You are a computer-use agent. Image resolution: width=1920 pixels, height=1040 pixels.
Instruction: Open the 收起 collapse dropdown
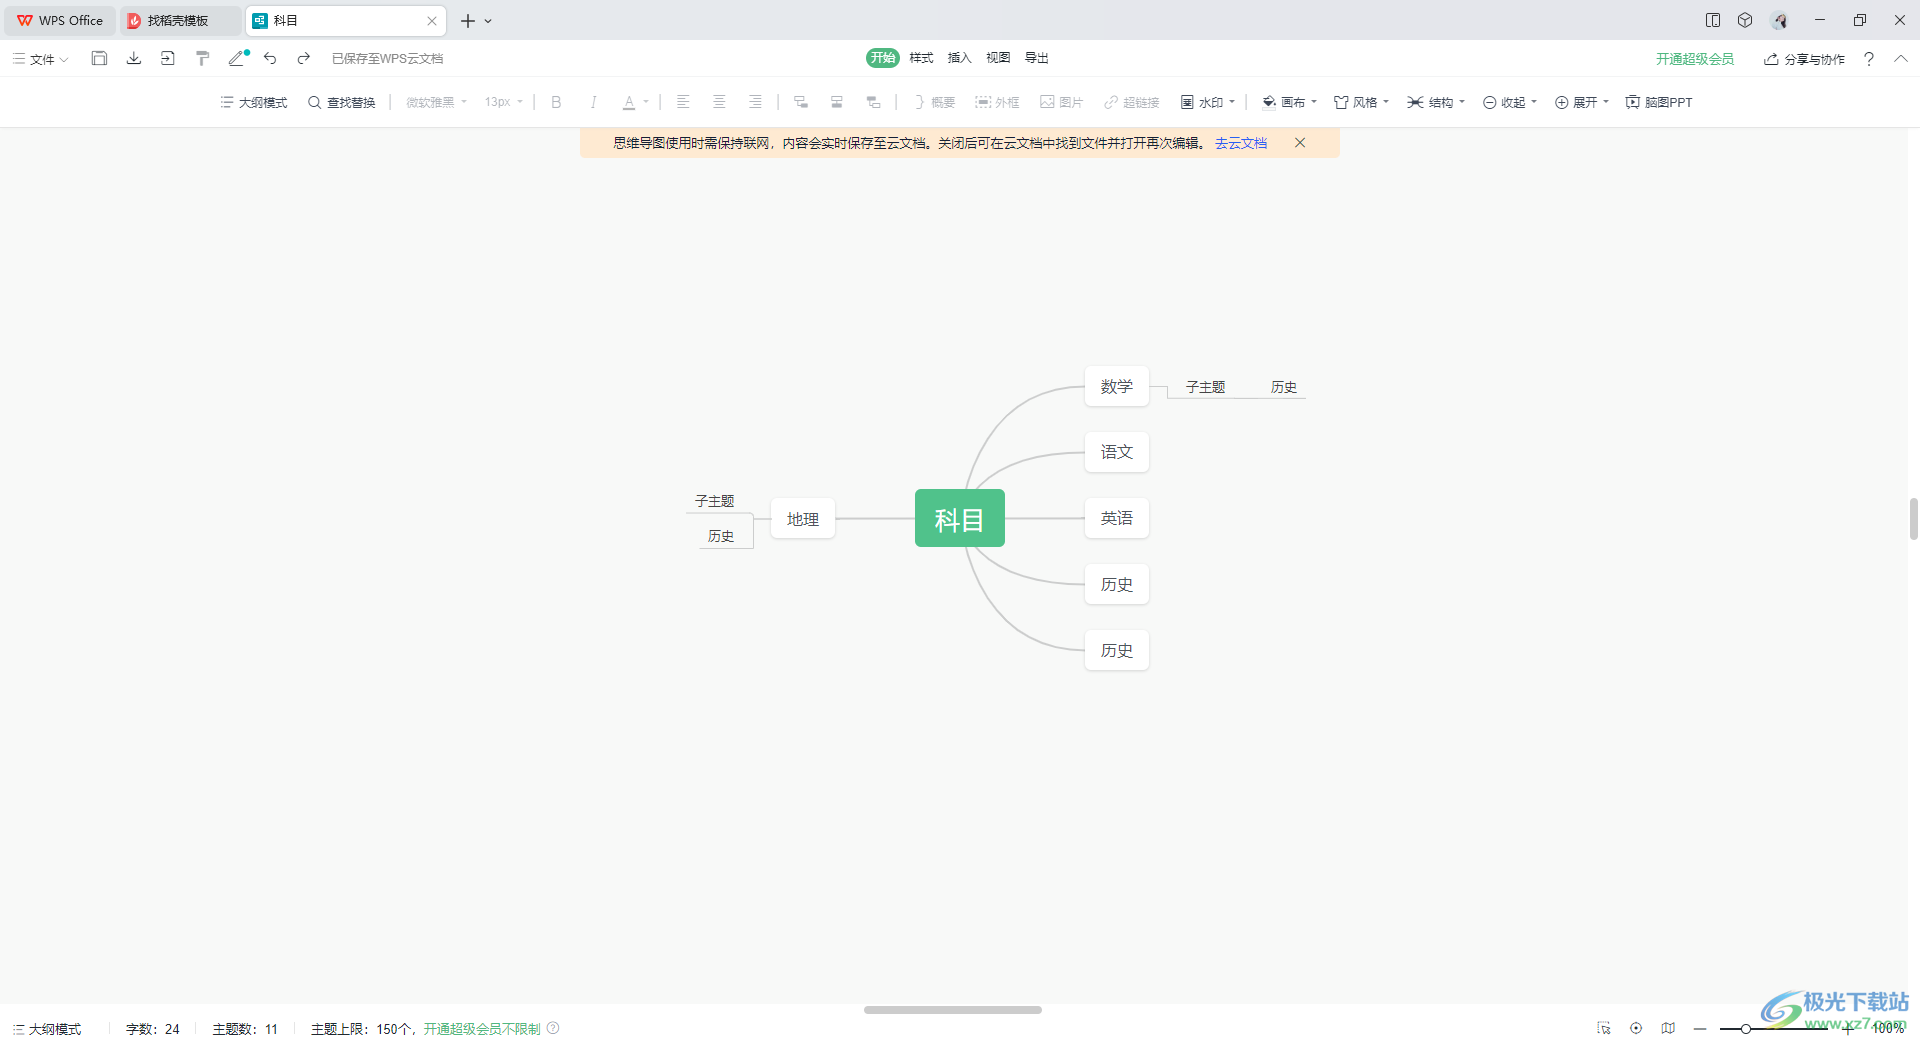[1510, 102]
